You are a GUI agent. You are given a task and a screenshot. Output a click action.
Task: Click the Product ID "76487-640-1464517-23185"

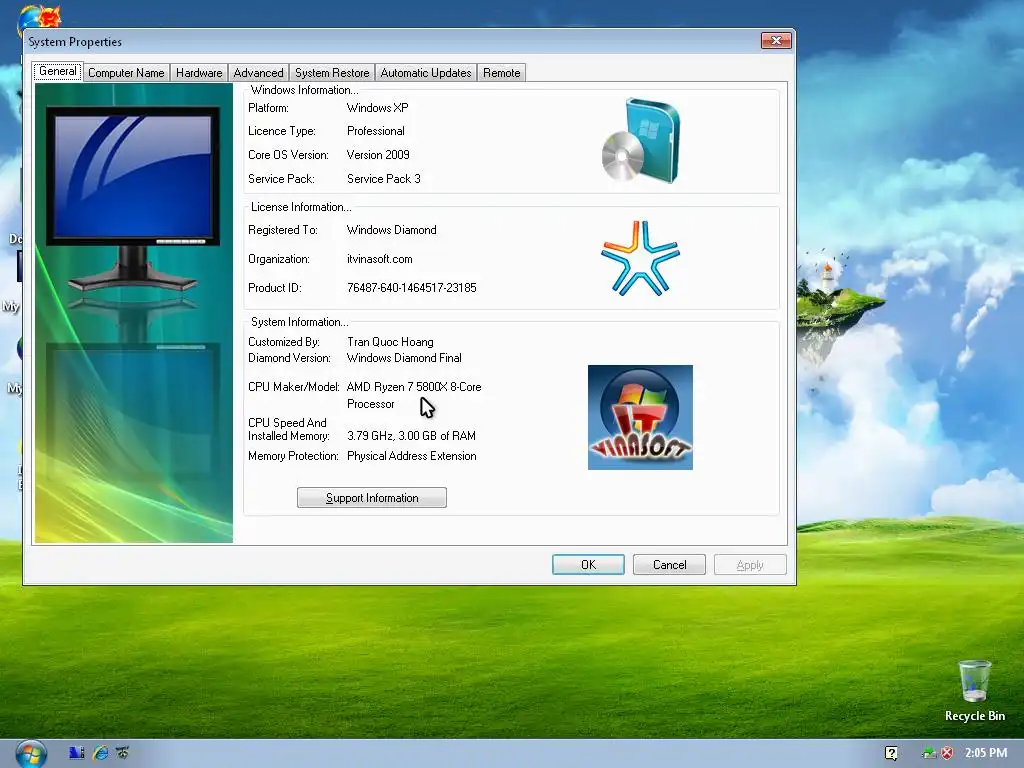(x=411, y=287)
